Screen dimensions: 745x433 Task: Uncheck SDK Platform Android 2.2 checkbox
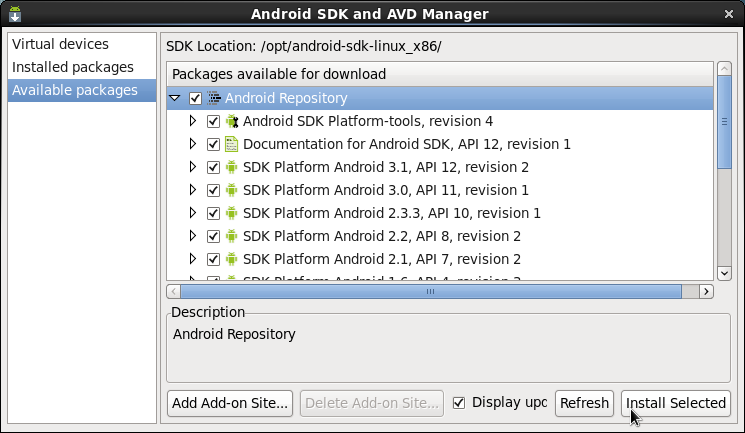point(213,236)
